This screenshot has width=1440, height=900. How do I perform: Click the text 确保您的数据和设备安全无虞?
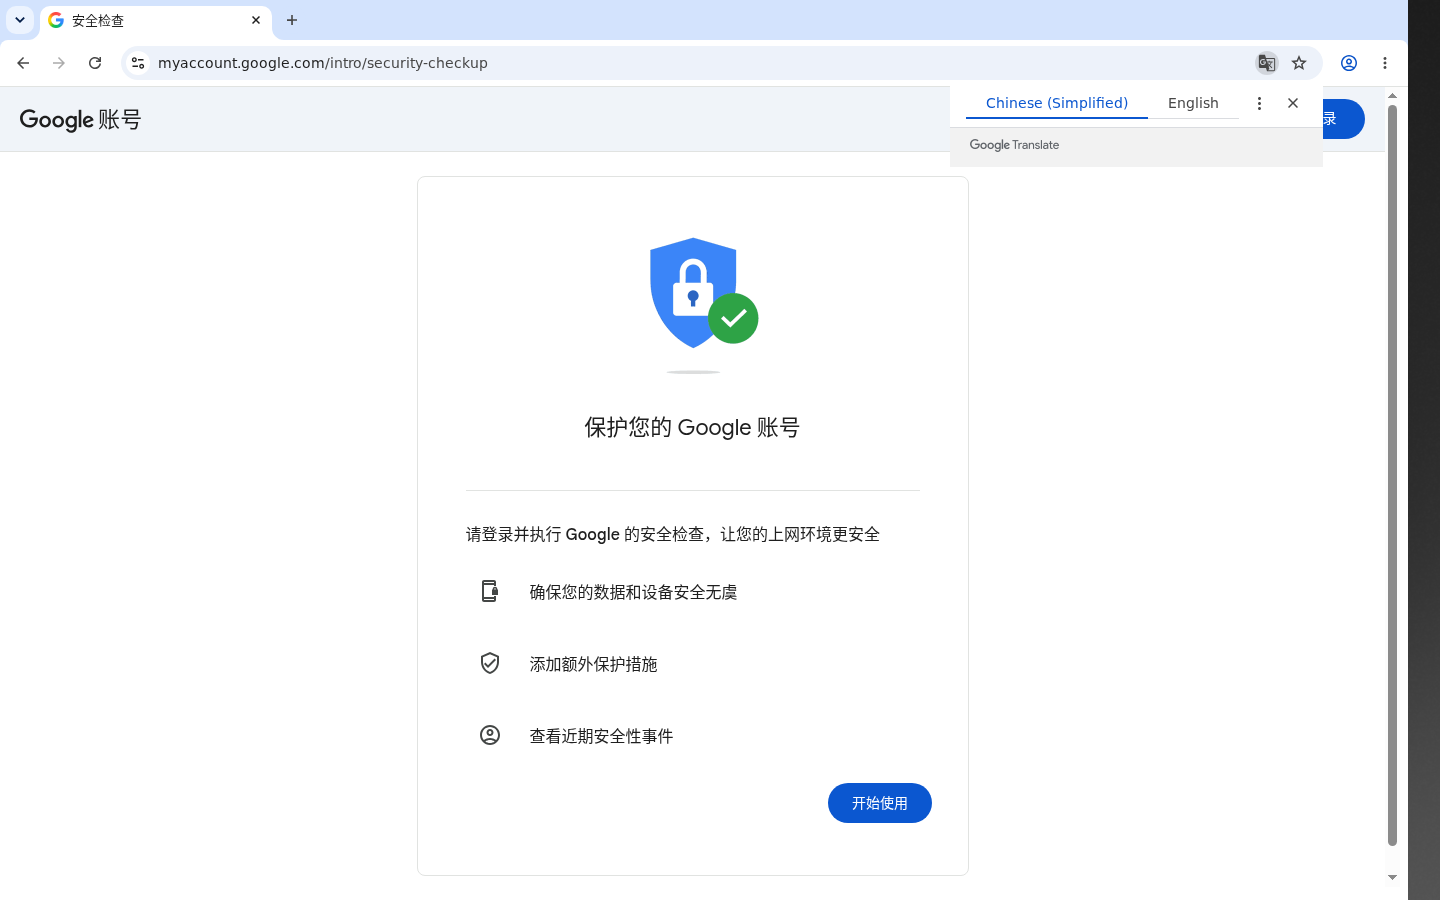pos(633,592)
